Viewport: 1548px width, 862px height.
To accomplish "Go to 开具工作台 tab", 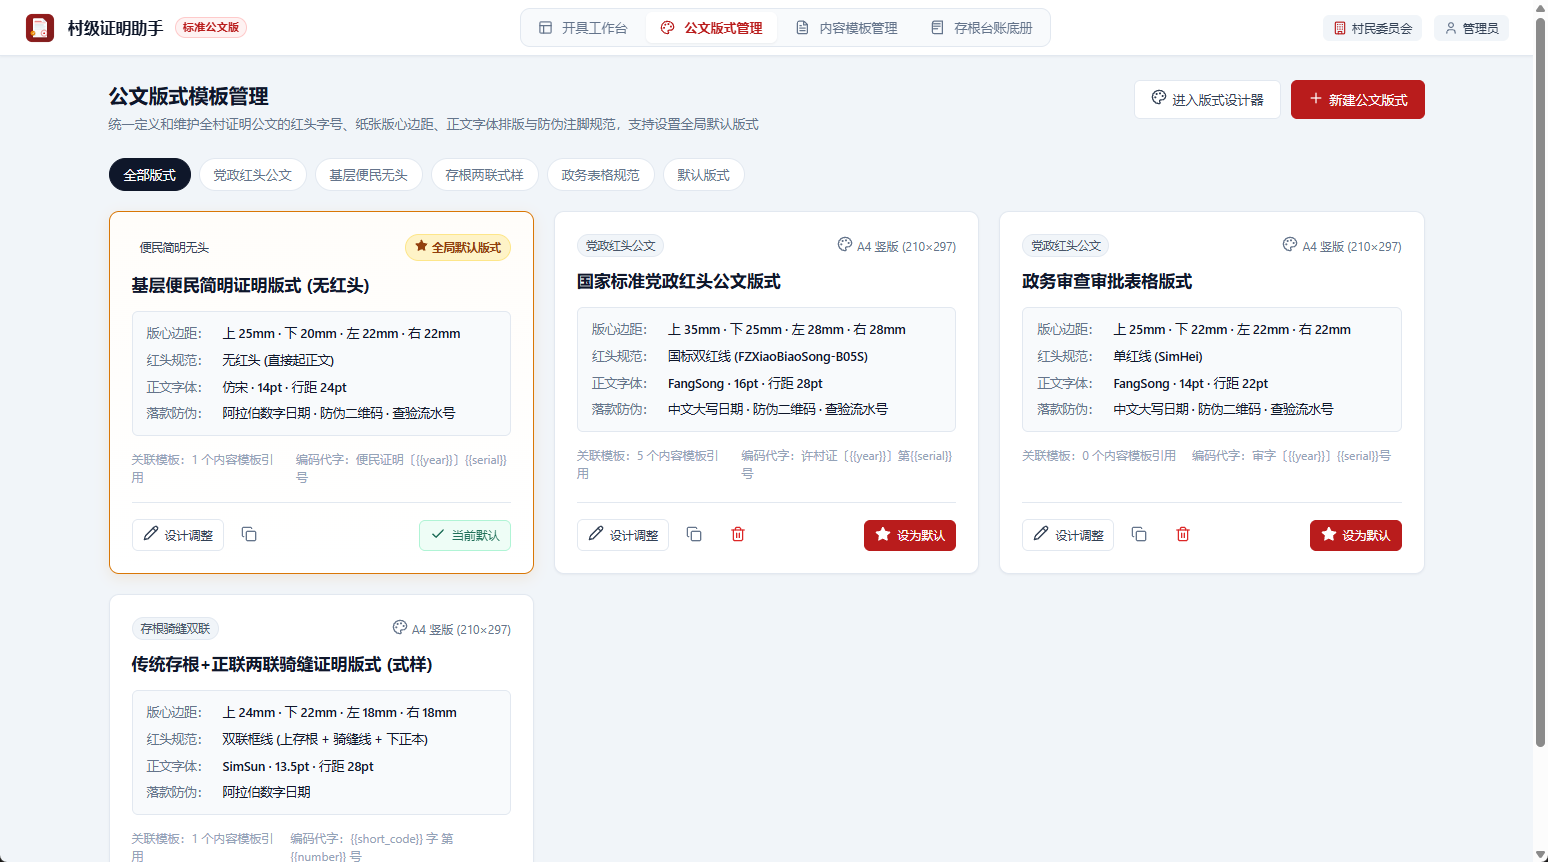I will [583, 28].
